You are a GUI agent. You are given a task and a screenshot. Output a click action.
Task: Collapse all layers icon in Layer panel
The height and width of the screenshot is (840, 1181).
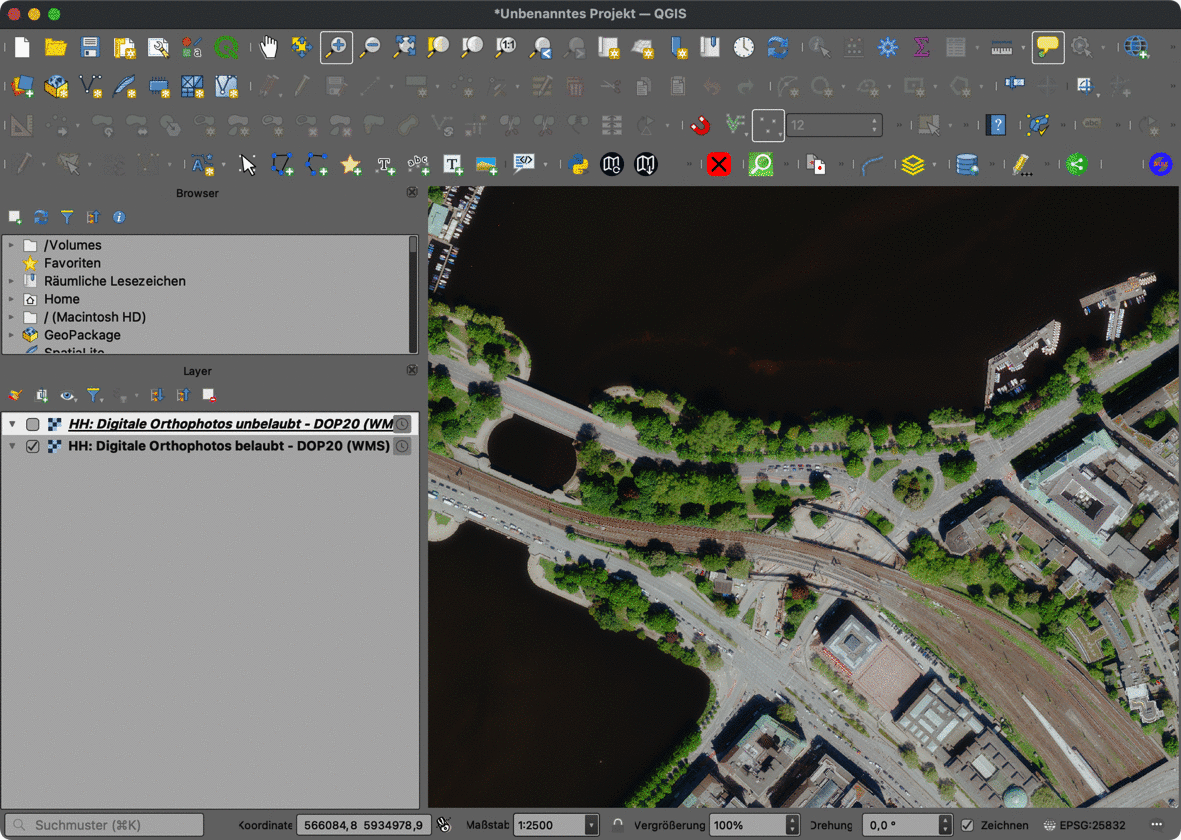click(x=183, y=396)
